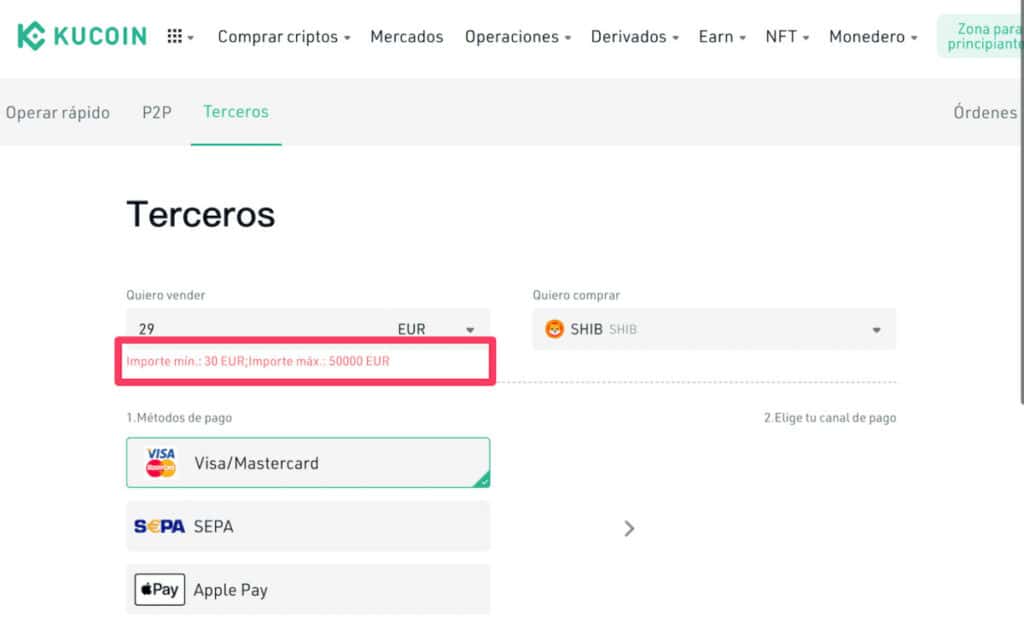Click the Visa/Mastercard card logo
The height and width of the screenshot is (640, 1024).
(161, 462)
